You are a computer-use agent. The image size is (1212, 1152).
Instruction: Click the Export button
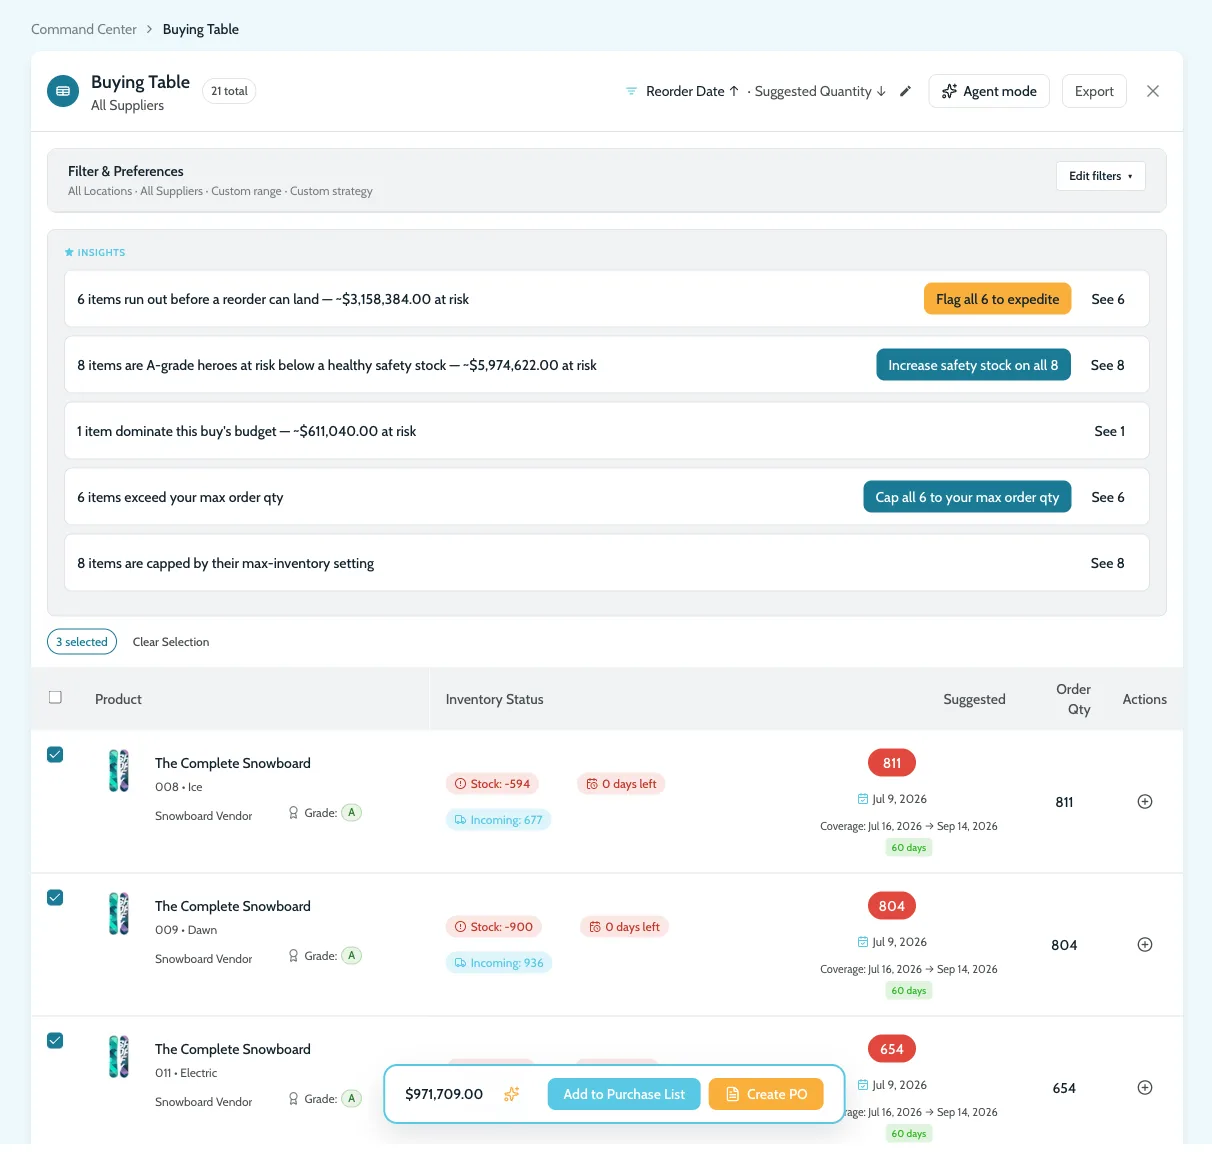tap(1094, 91)
